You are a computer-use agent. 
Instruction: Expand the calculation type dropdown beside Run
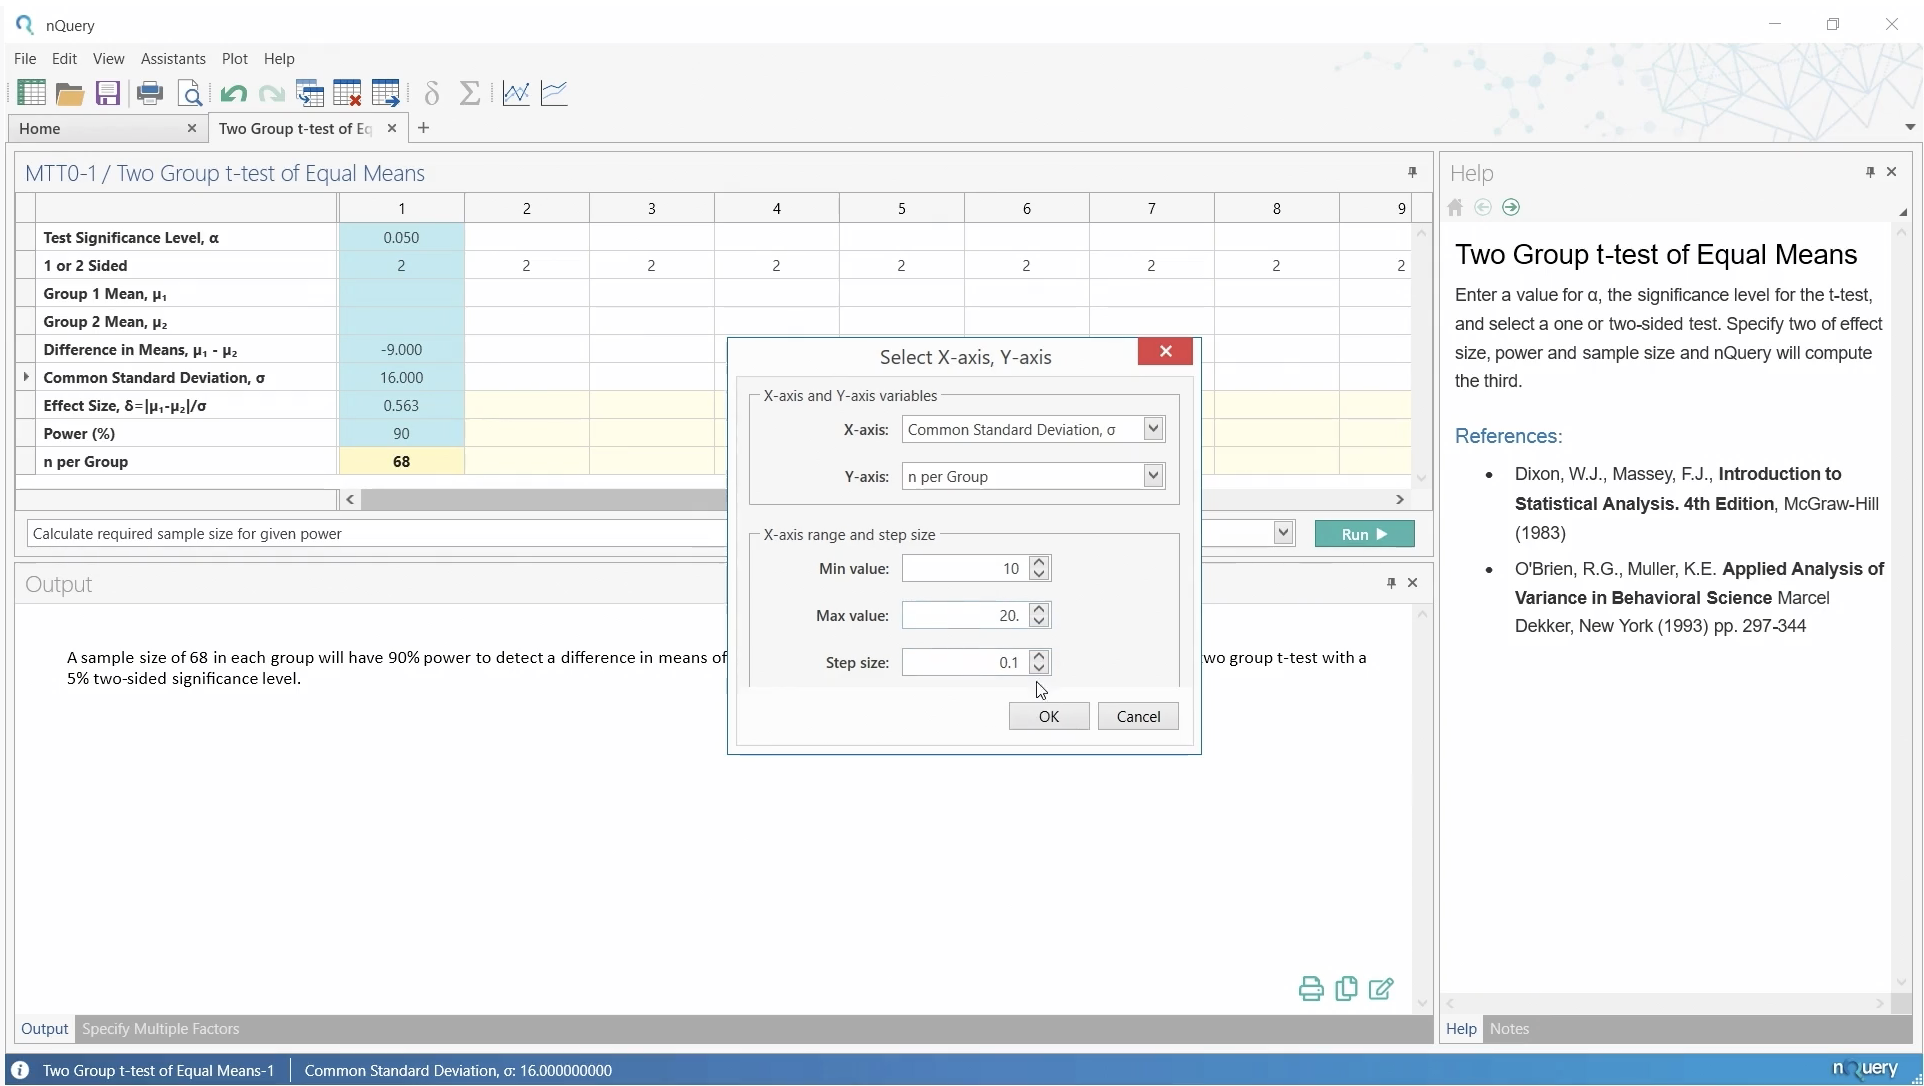click(1283, 533)
